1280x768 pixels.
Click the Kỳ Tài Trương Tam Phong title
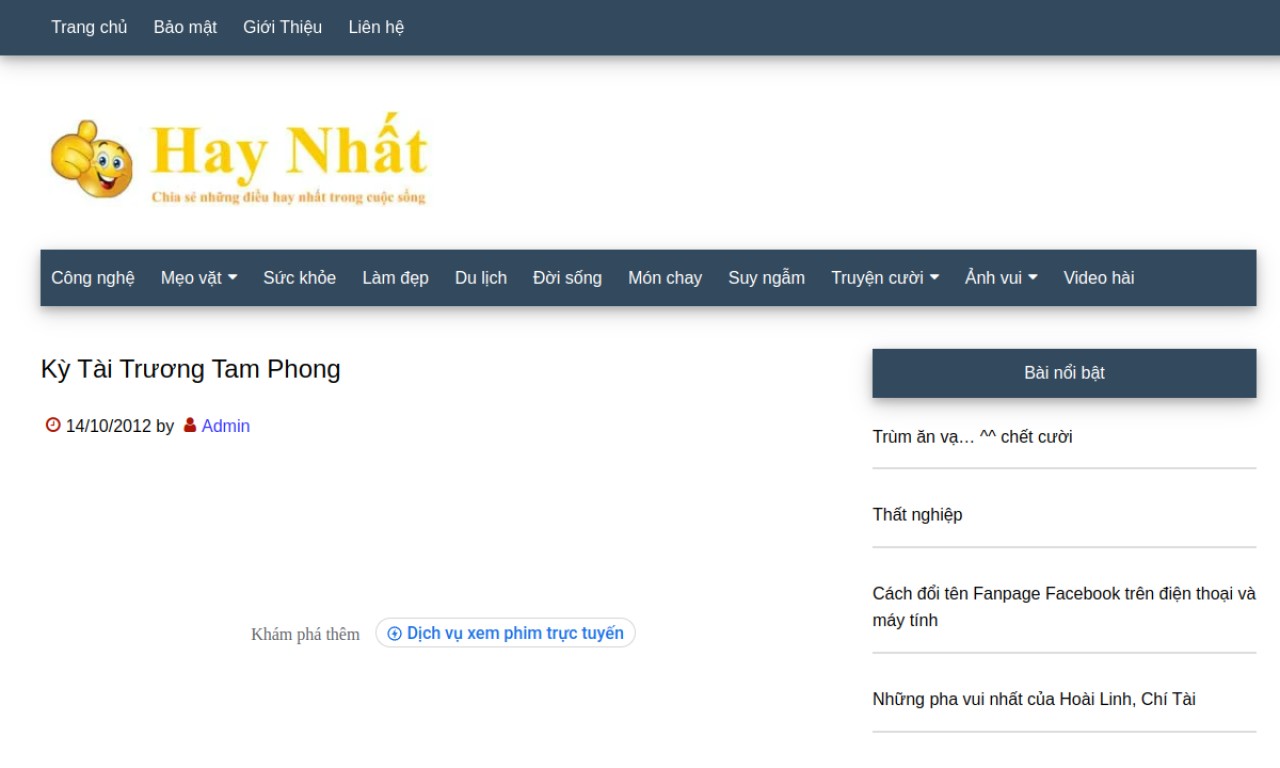tap(190, 369)
